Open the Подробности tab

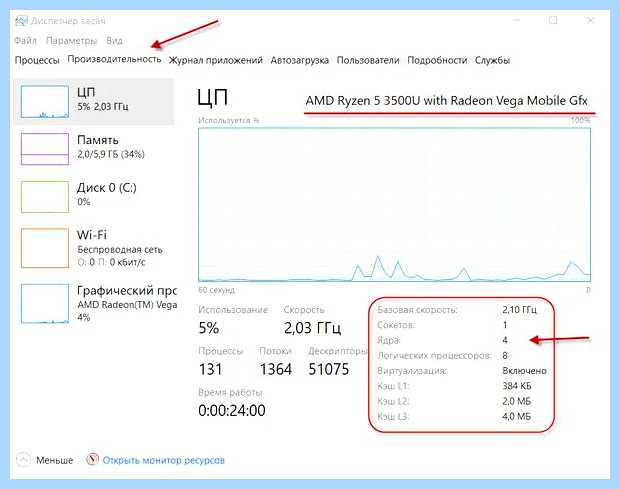(x=437, y=60)
